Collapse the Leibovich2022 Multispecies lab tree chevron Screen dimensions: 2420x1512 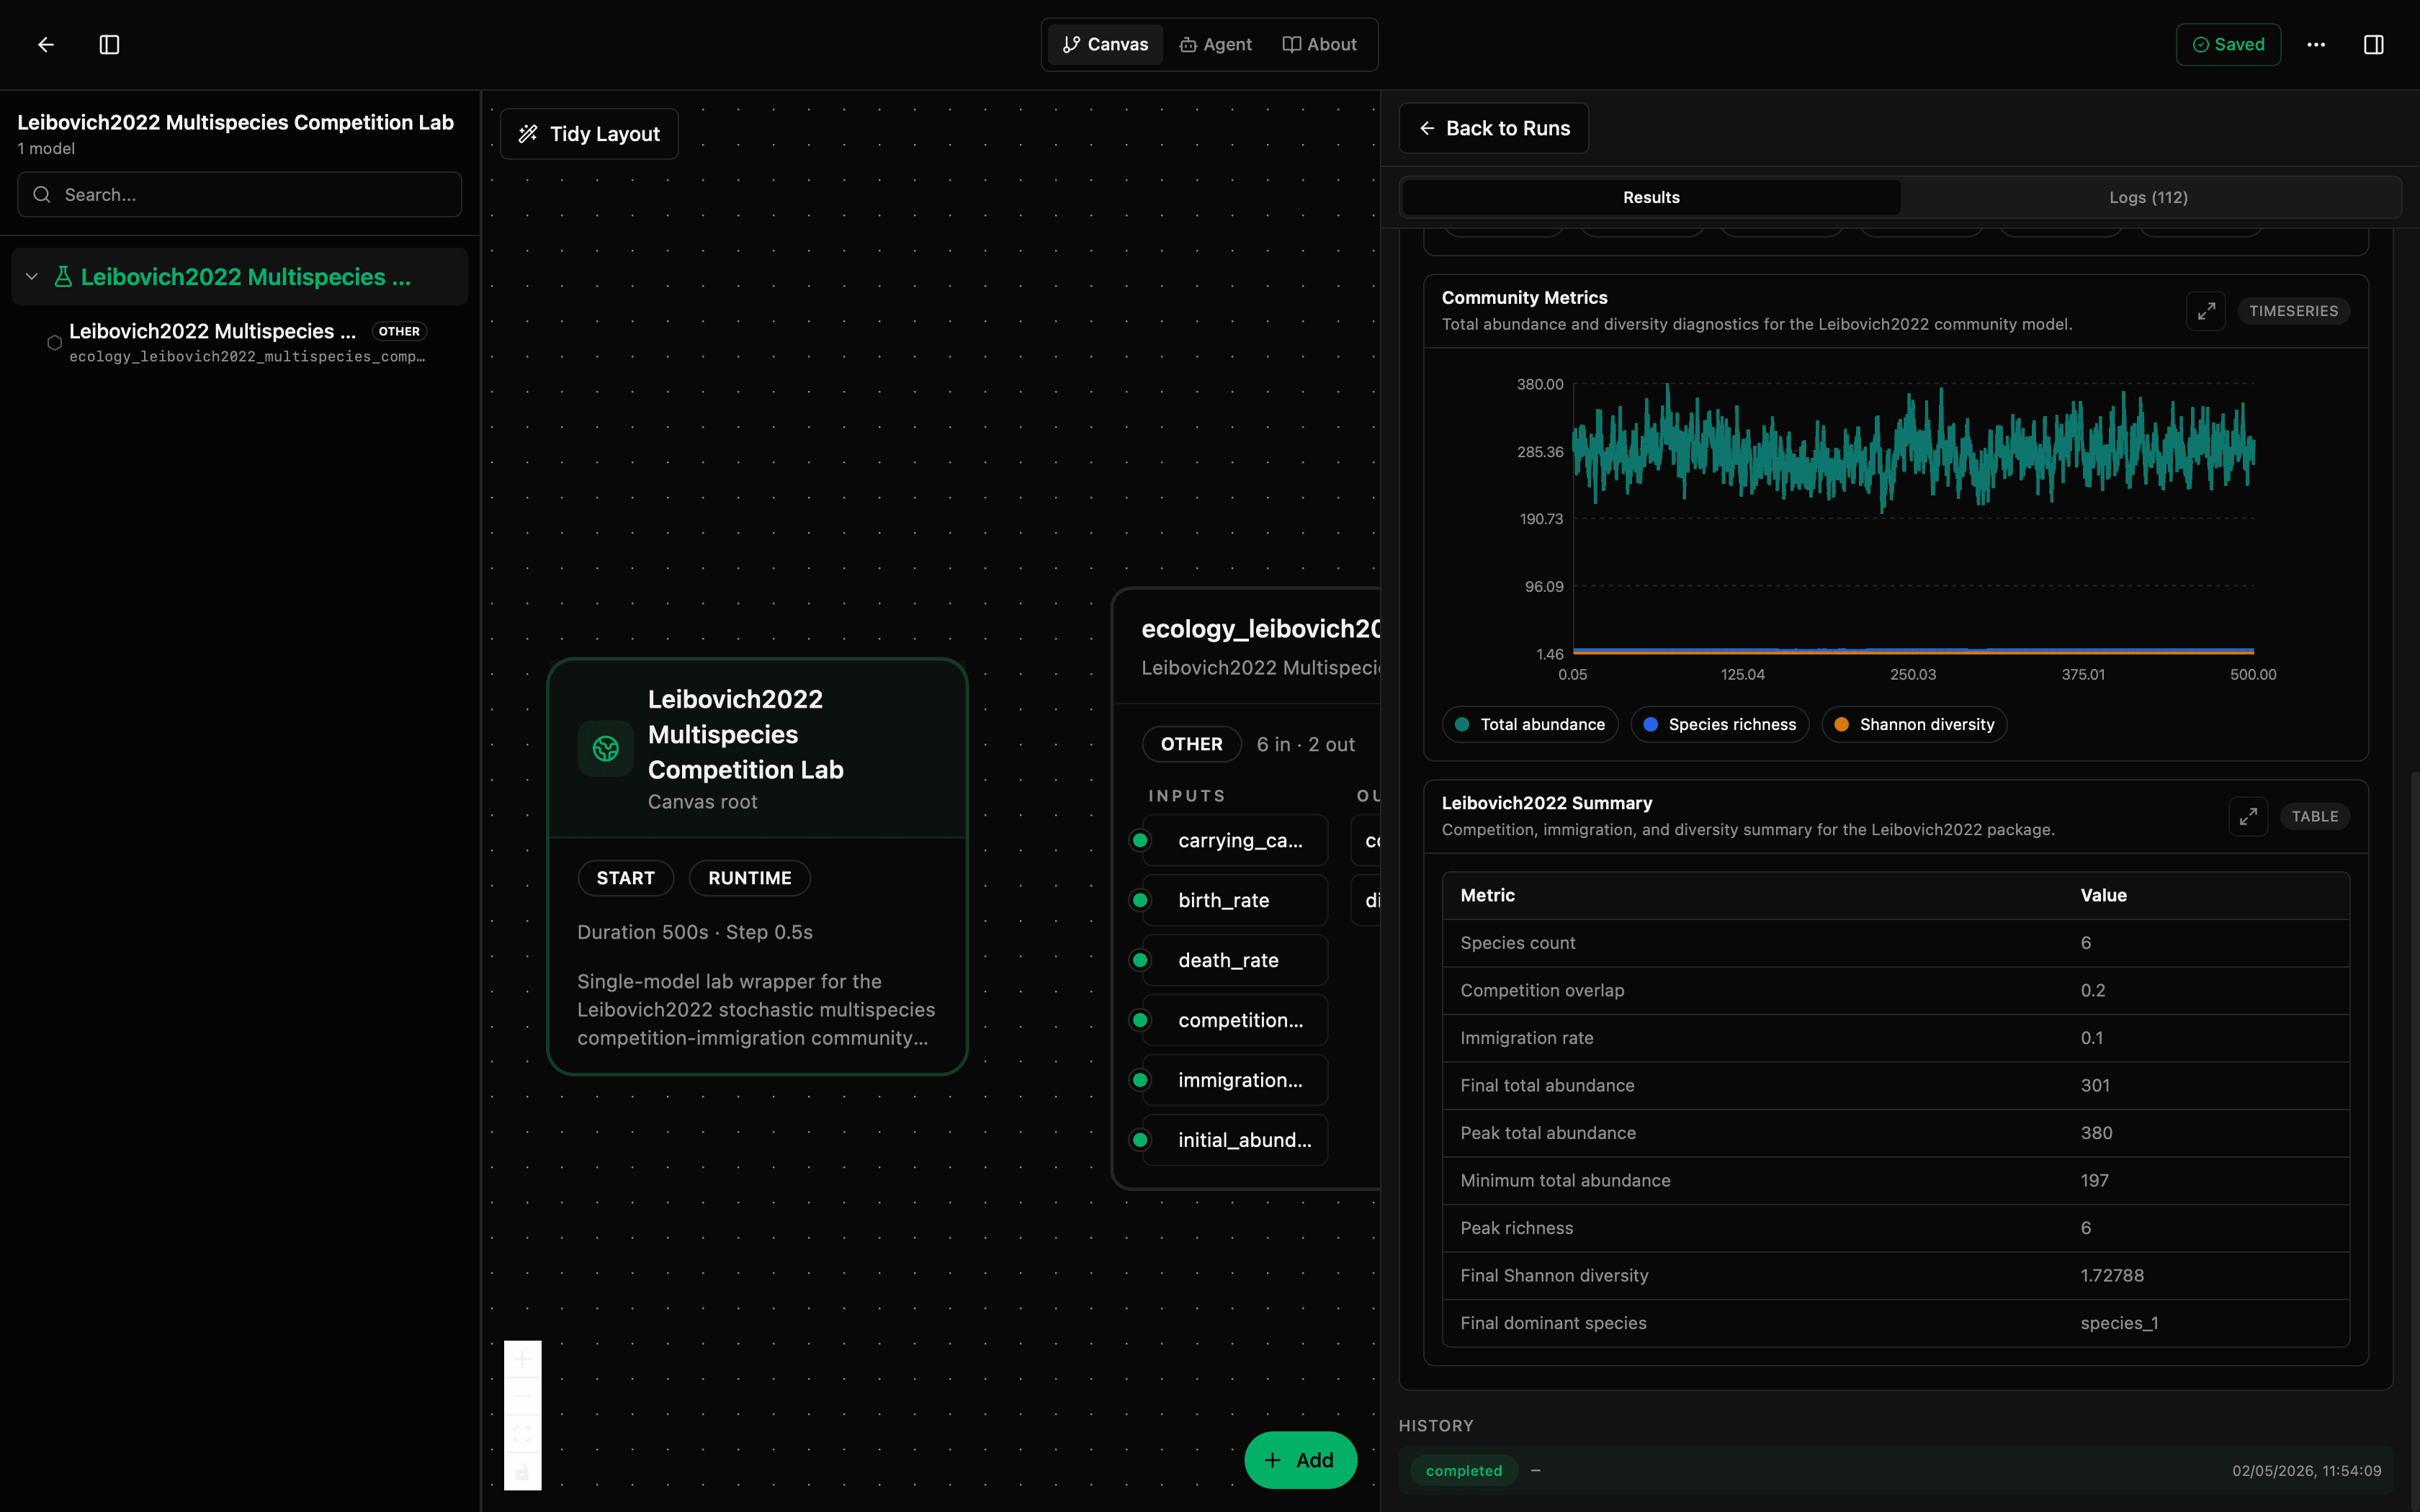32,277
